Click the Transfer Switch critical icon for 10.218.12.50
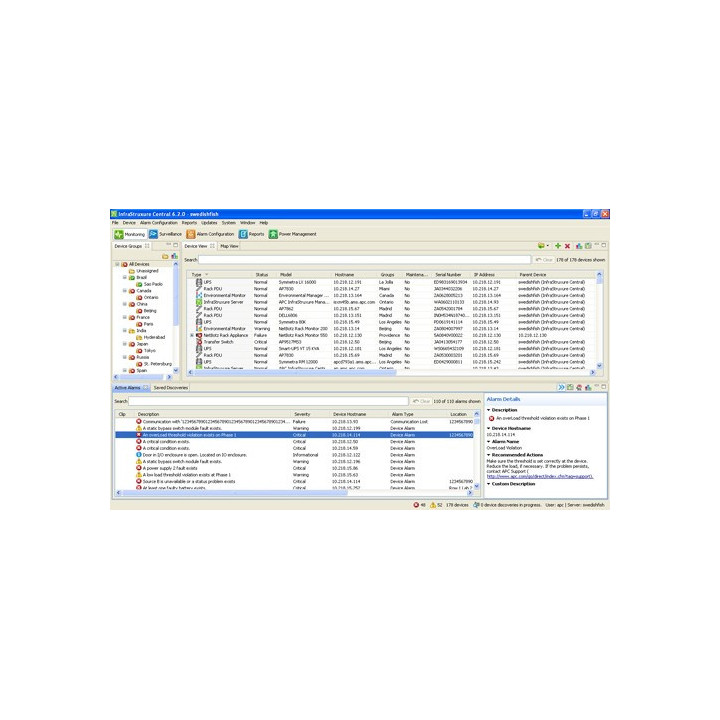This screenshot has width=720, height=720. [199, 342]
